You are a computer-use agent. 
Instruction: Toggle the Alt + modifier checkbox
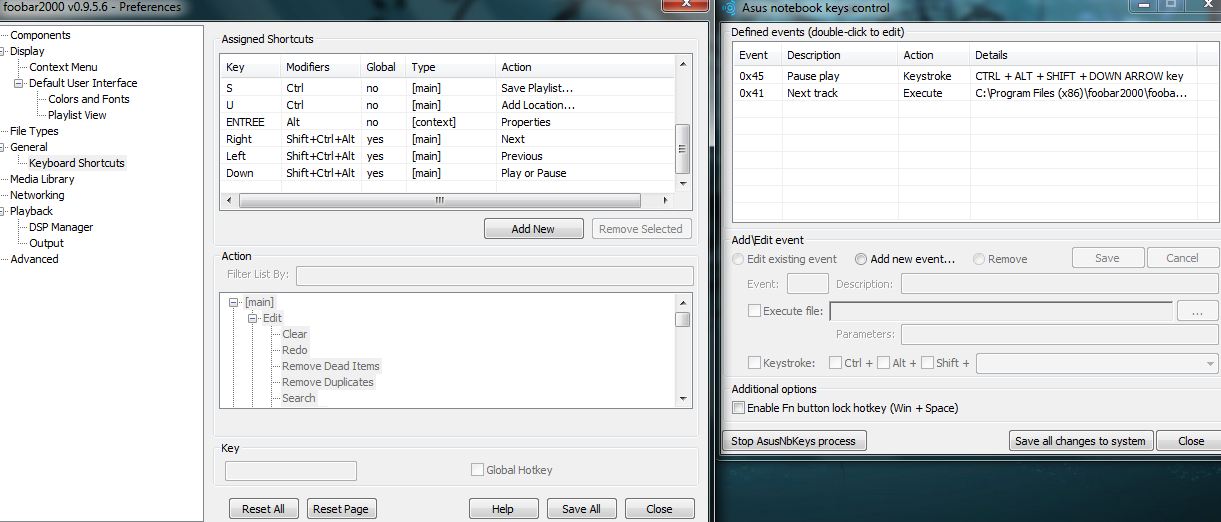pos(883,363)
